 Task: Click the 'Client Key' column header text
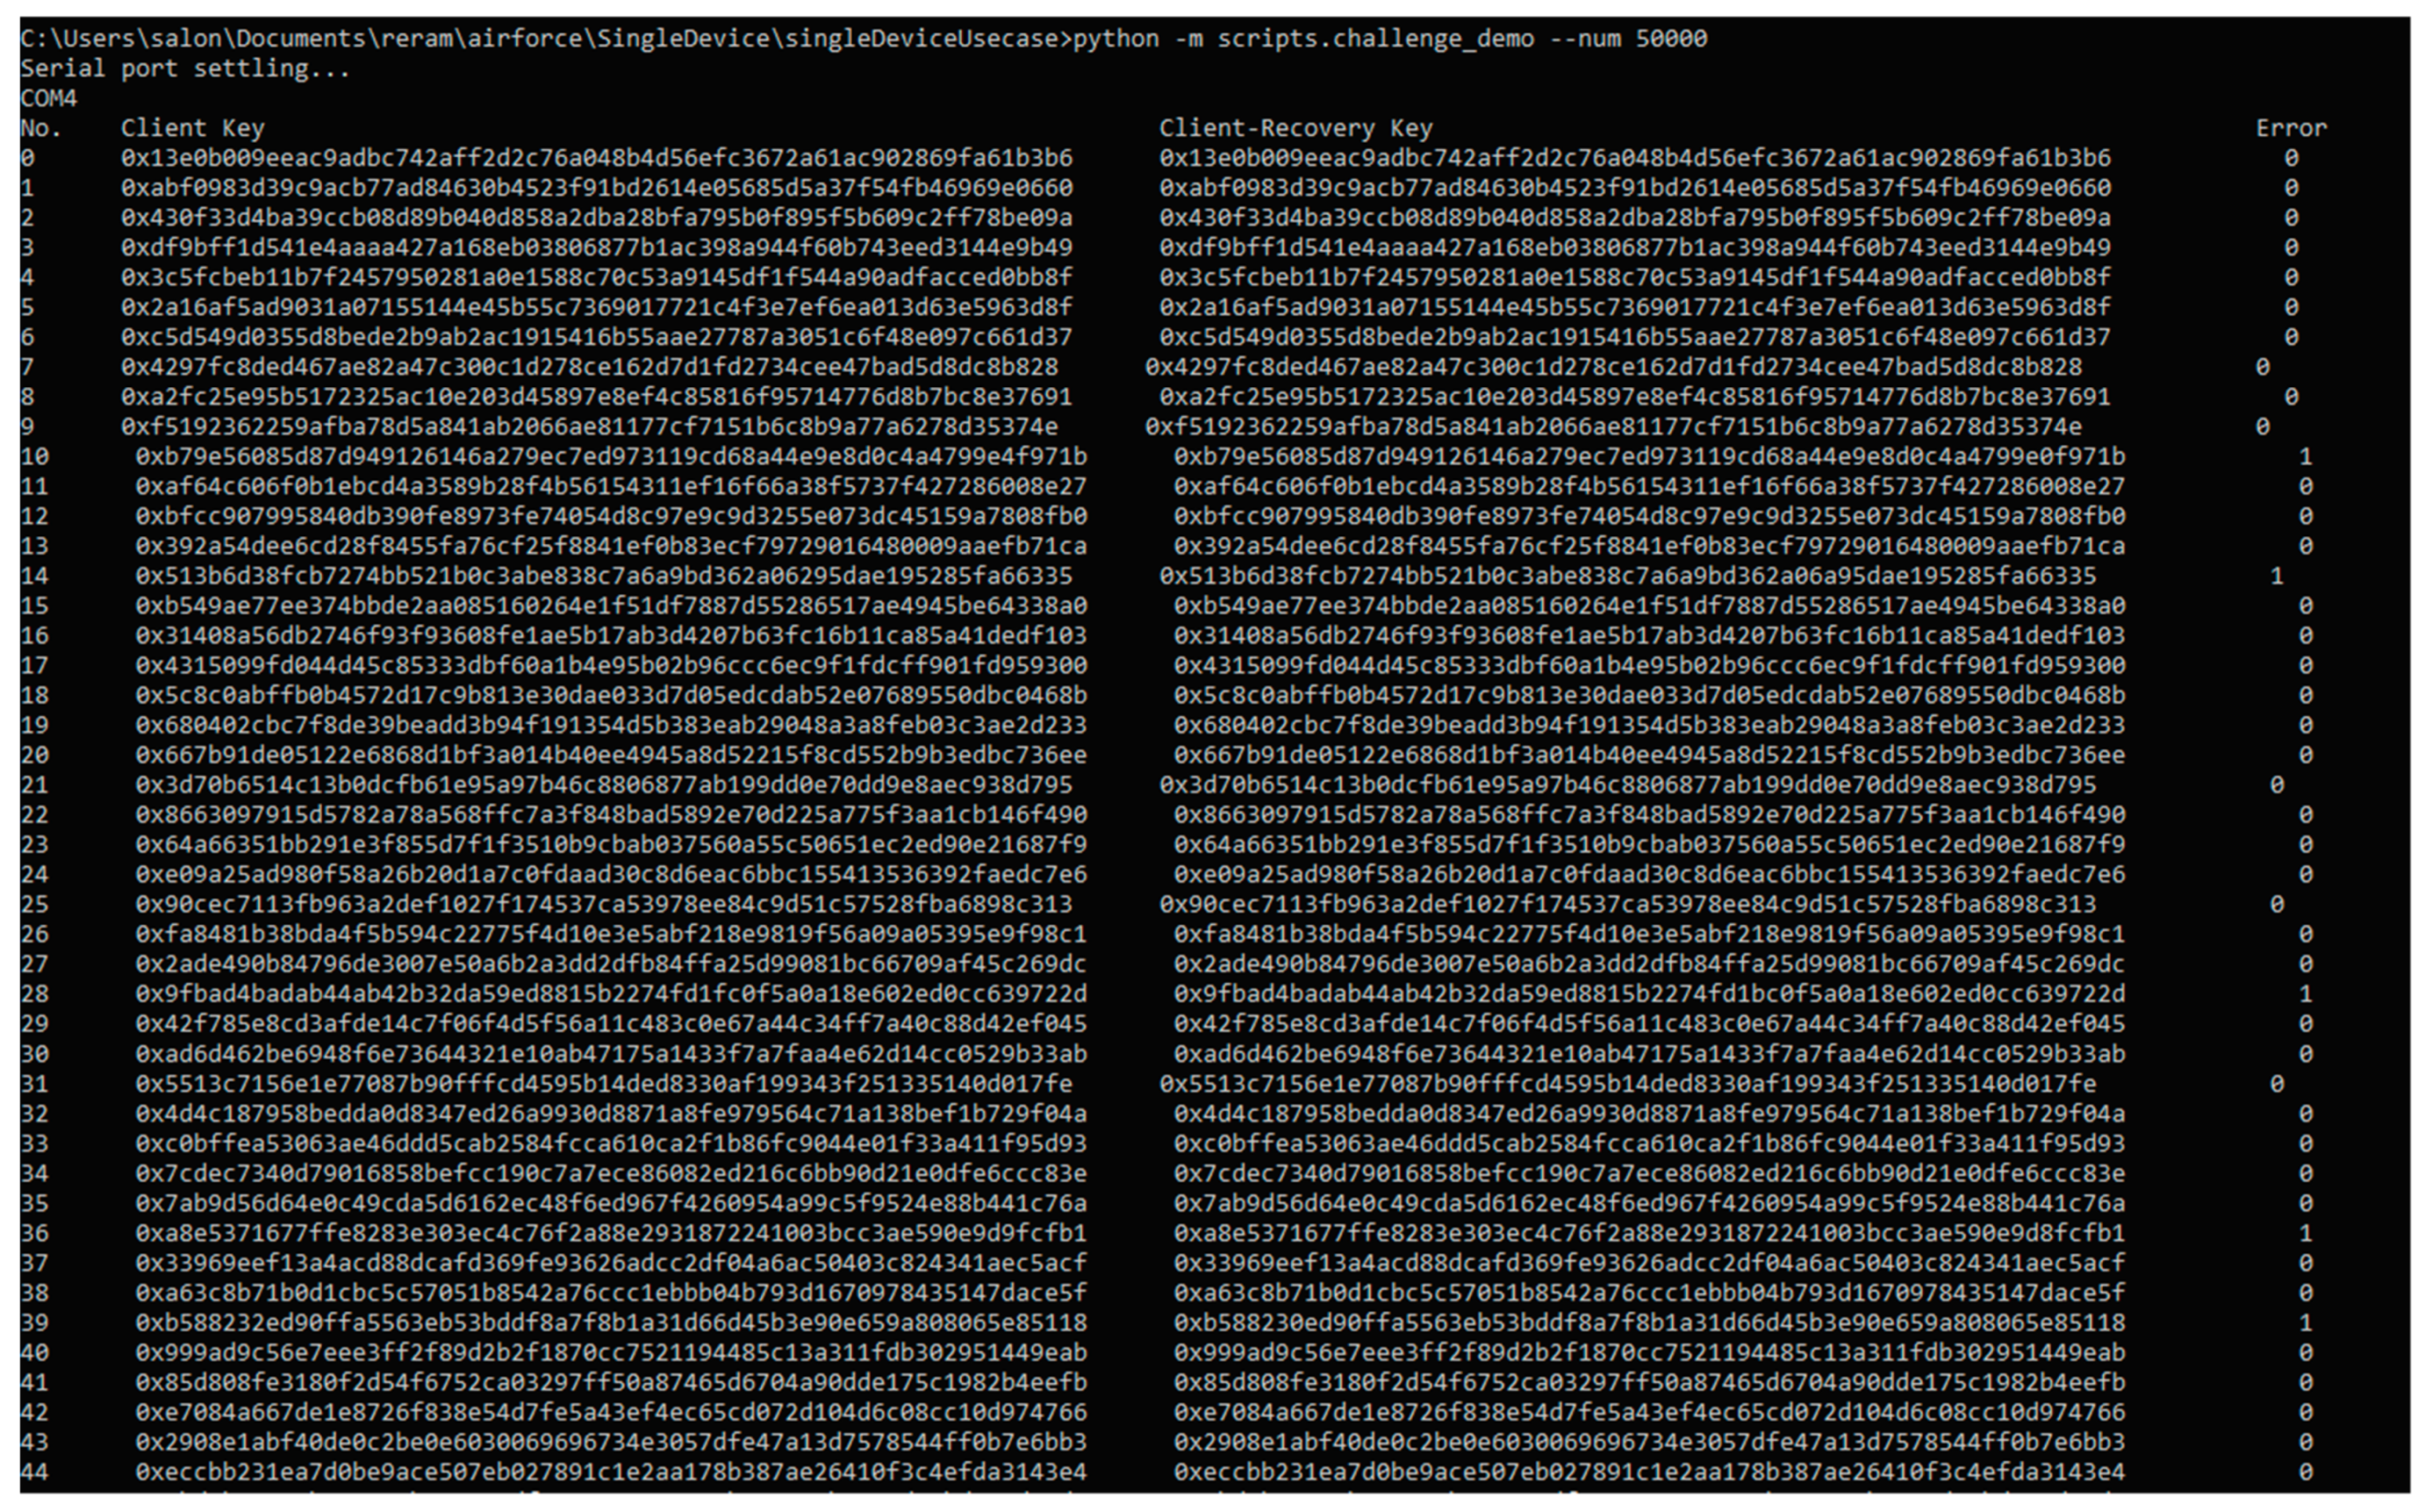point(192,128)
